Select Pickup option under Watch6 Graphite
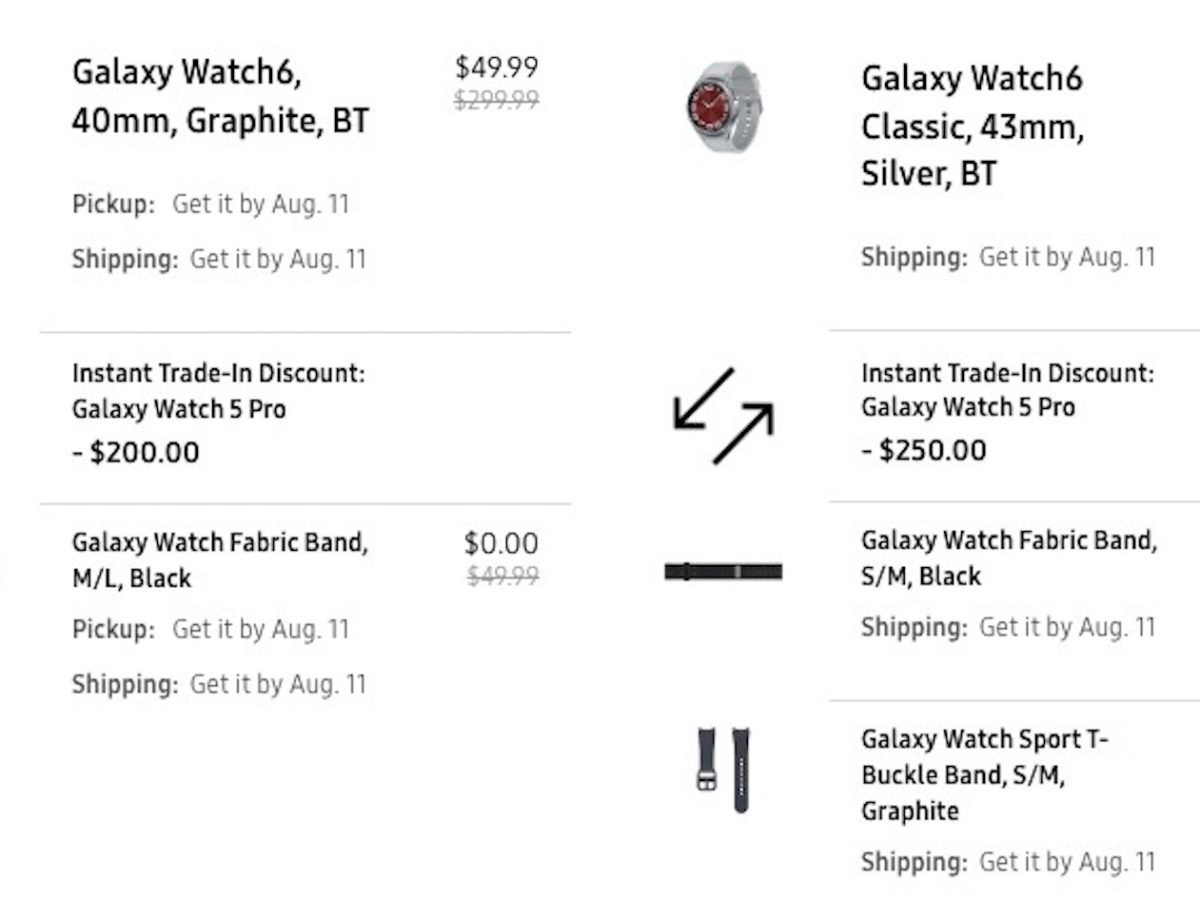 point(210,205)
